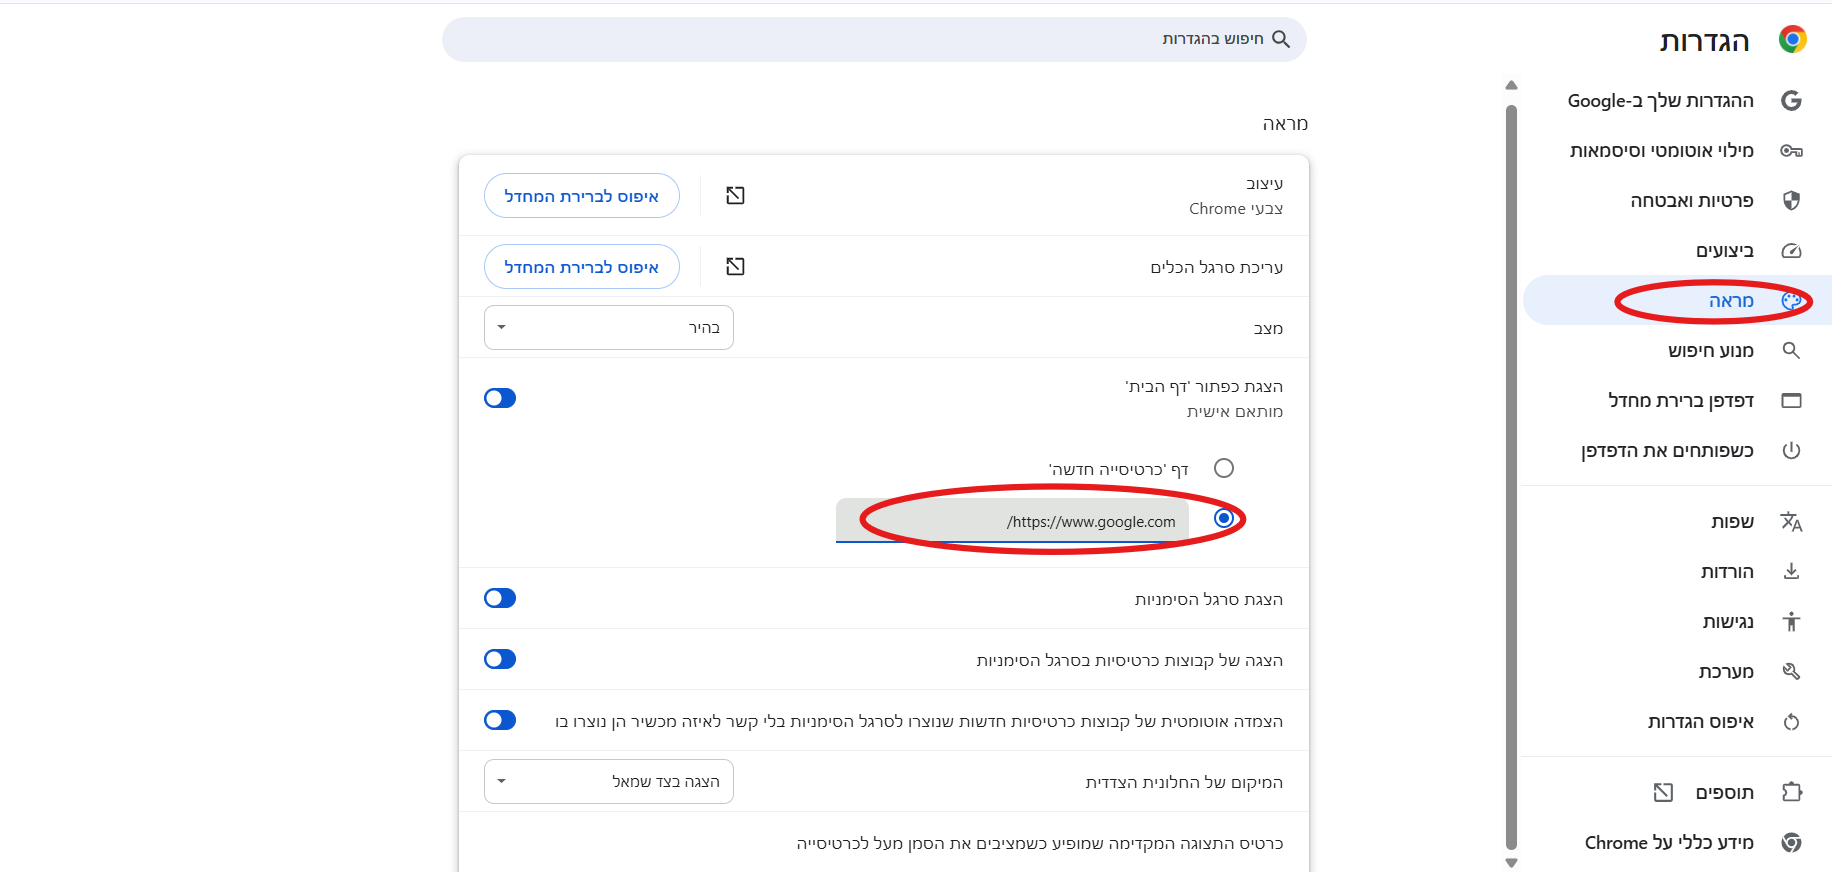This screenshot has height=872, width=1832.
Task: Click the puzzle piece icon for תוספים
Action: click(1791, 793)
